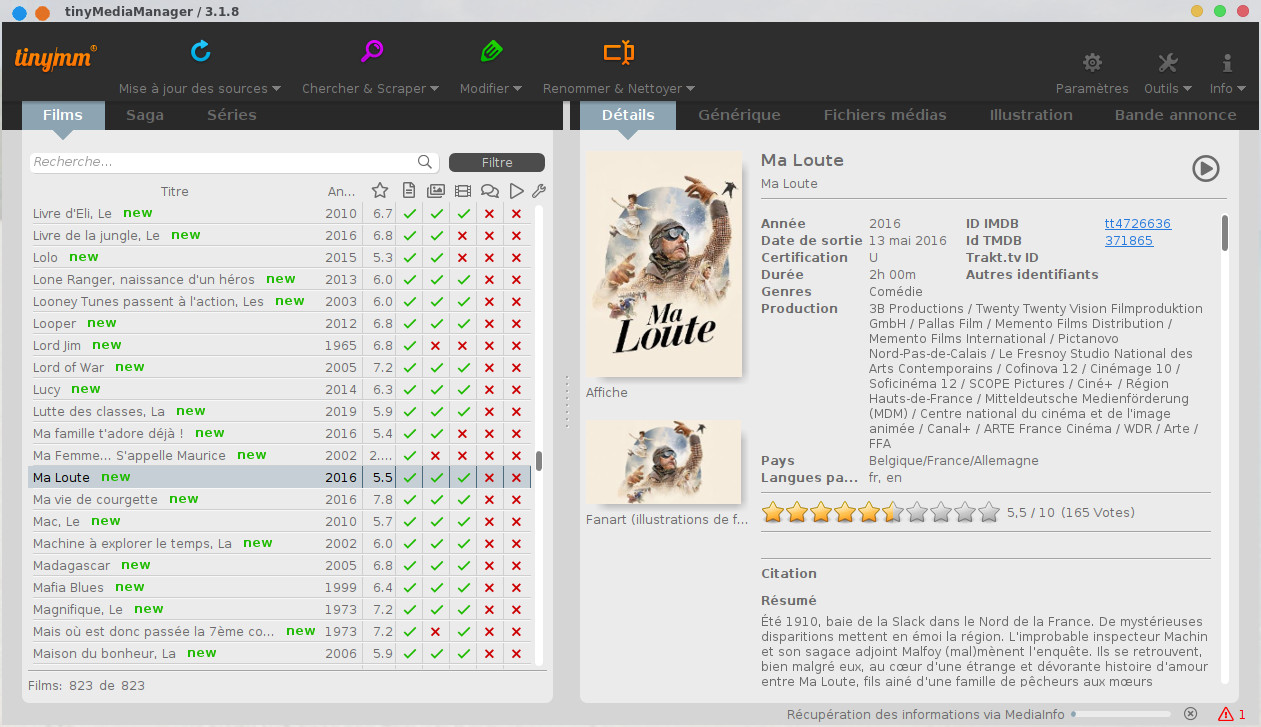The image size is (1261, 727).
Task: Open column settings with the wrench header icon
Action: tap(538, 191)
